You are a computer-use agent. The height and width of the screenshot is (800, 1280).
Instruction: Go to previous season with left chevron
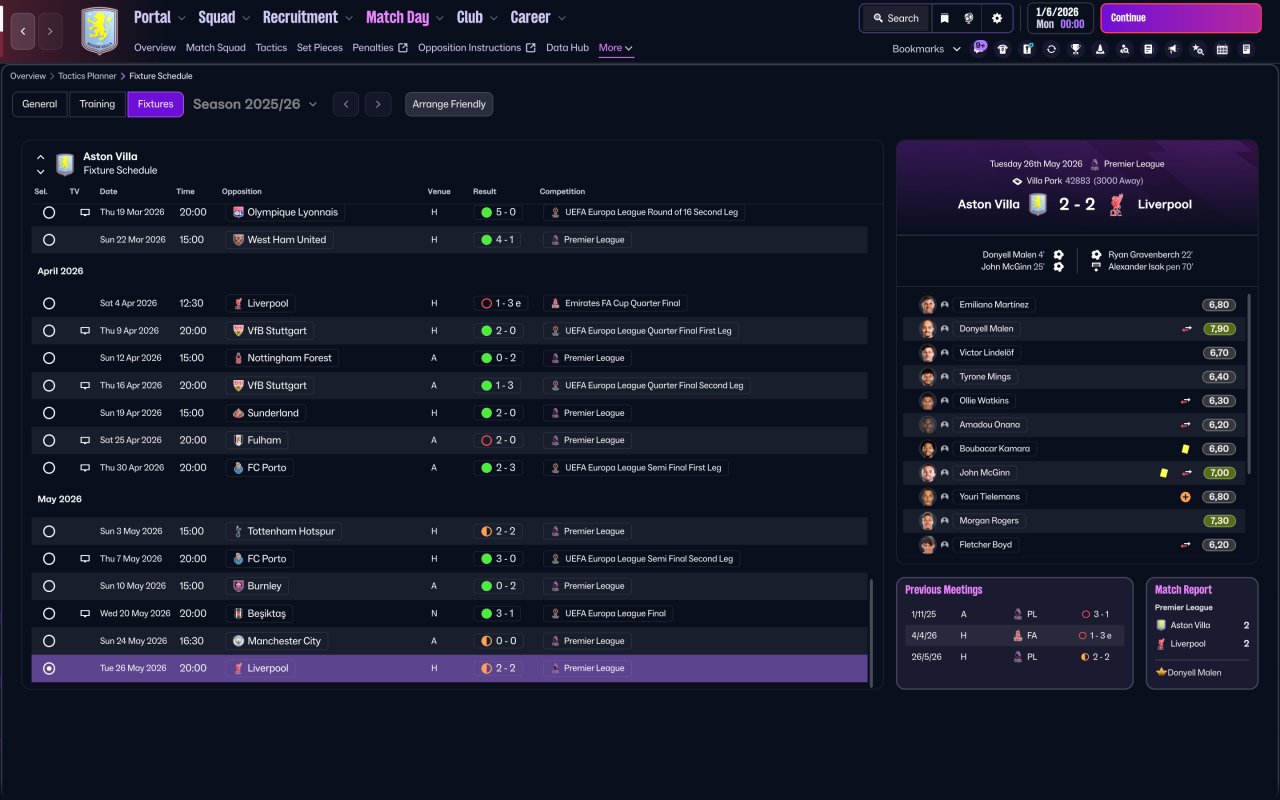346,104
